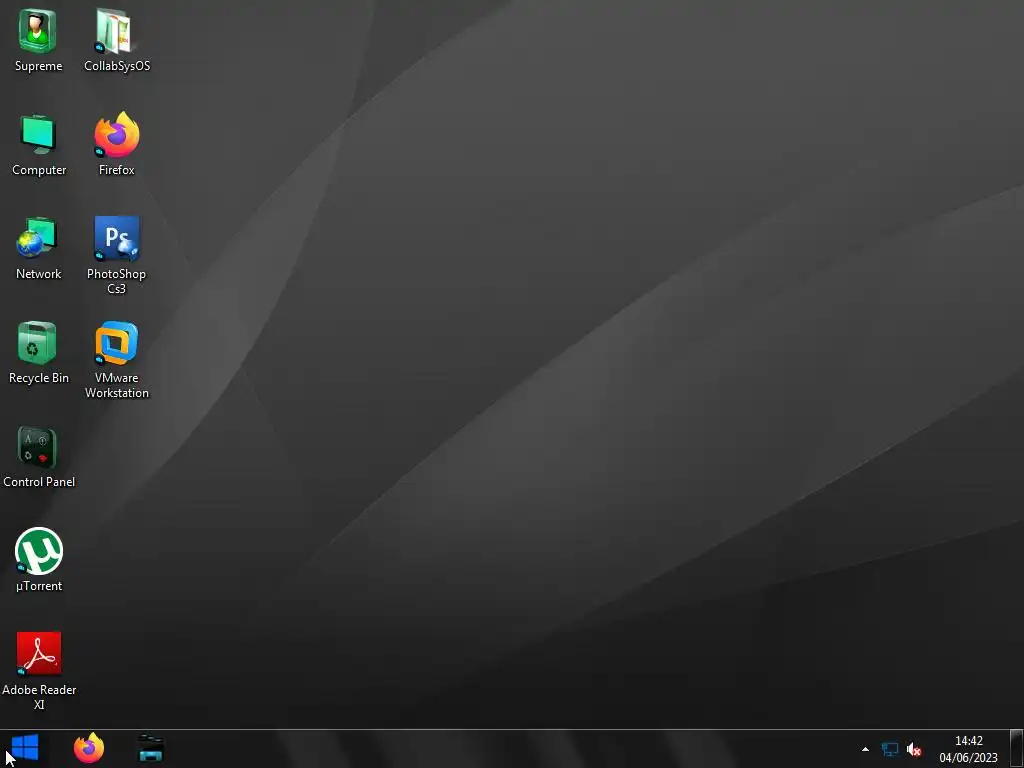The height and width of the screenshot is (768, 1024).
Task: Click the "Recycle Bin" label text
Action: pyautogui.click(x=39, y=378)
